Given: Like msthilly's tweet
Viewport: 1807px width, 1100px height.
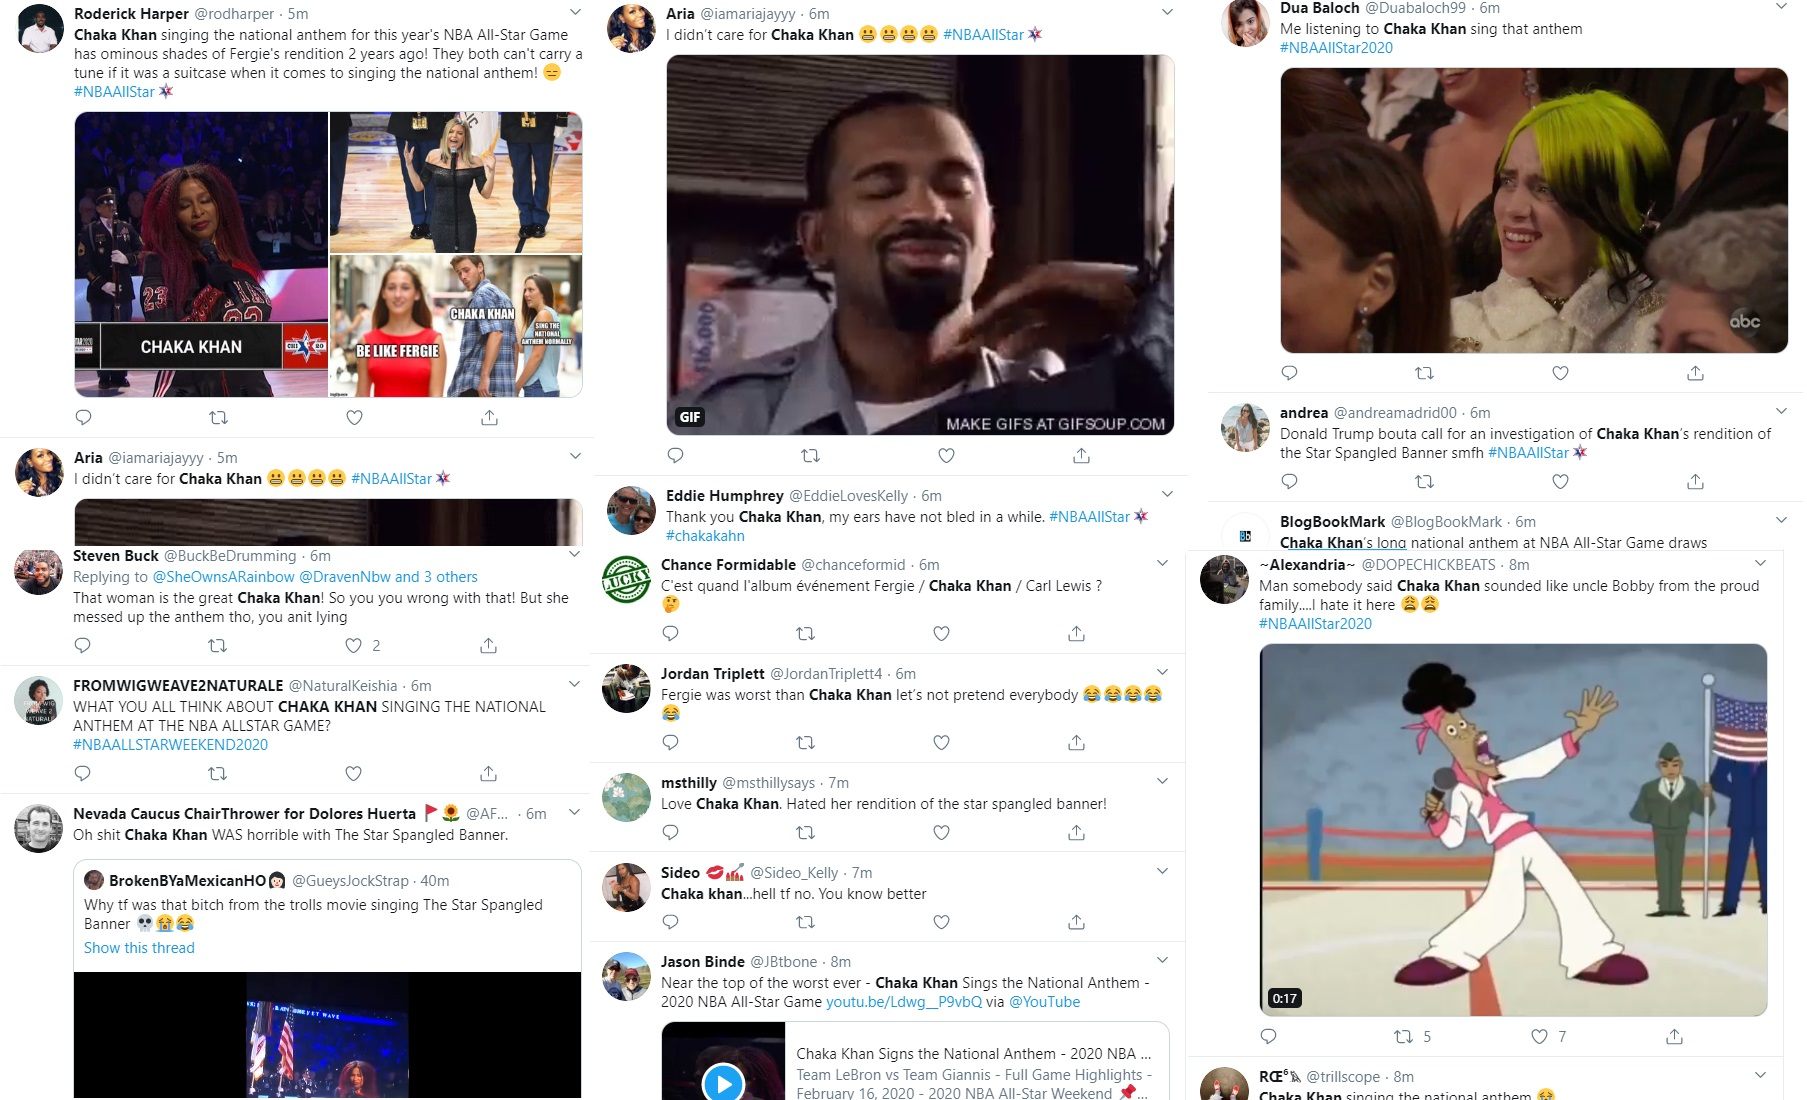Looking at the screenshot, I should (941, 832).
